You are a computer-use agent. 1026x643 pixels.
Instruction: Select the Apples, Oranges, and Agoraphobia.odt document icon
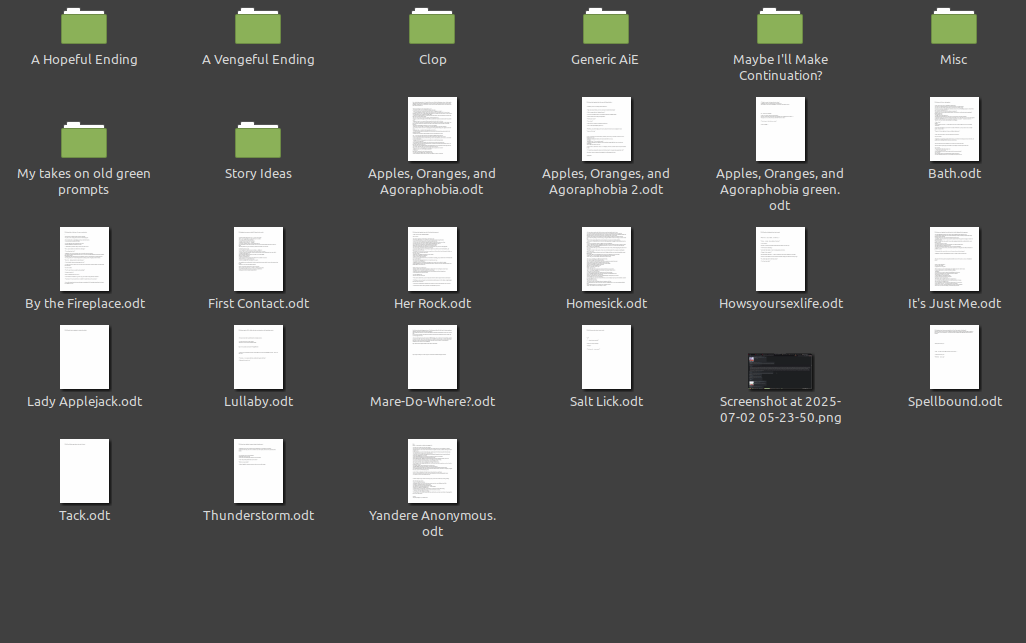coord(433,129)
